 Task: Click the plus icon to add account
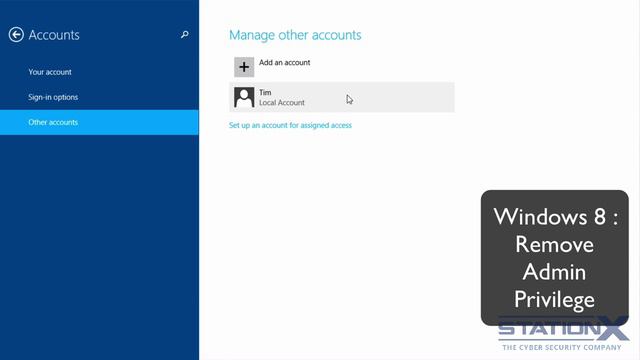[x=244, y=67]
